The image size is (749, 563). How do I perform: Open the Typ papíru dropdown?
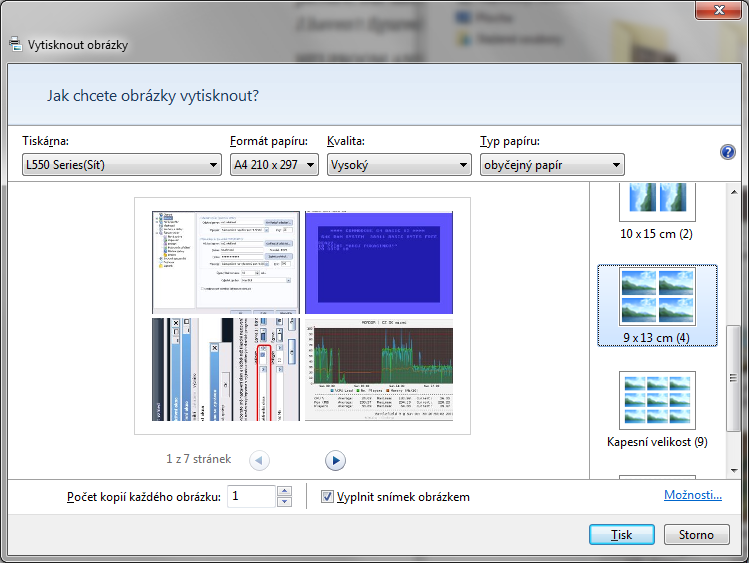coord(552,165)
